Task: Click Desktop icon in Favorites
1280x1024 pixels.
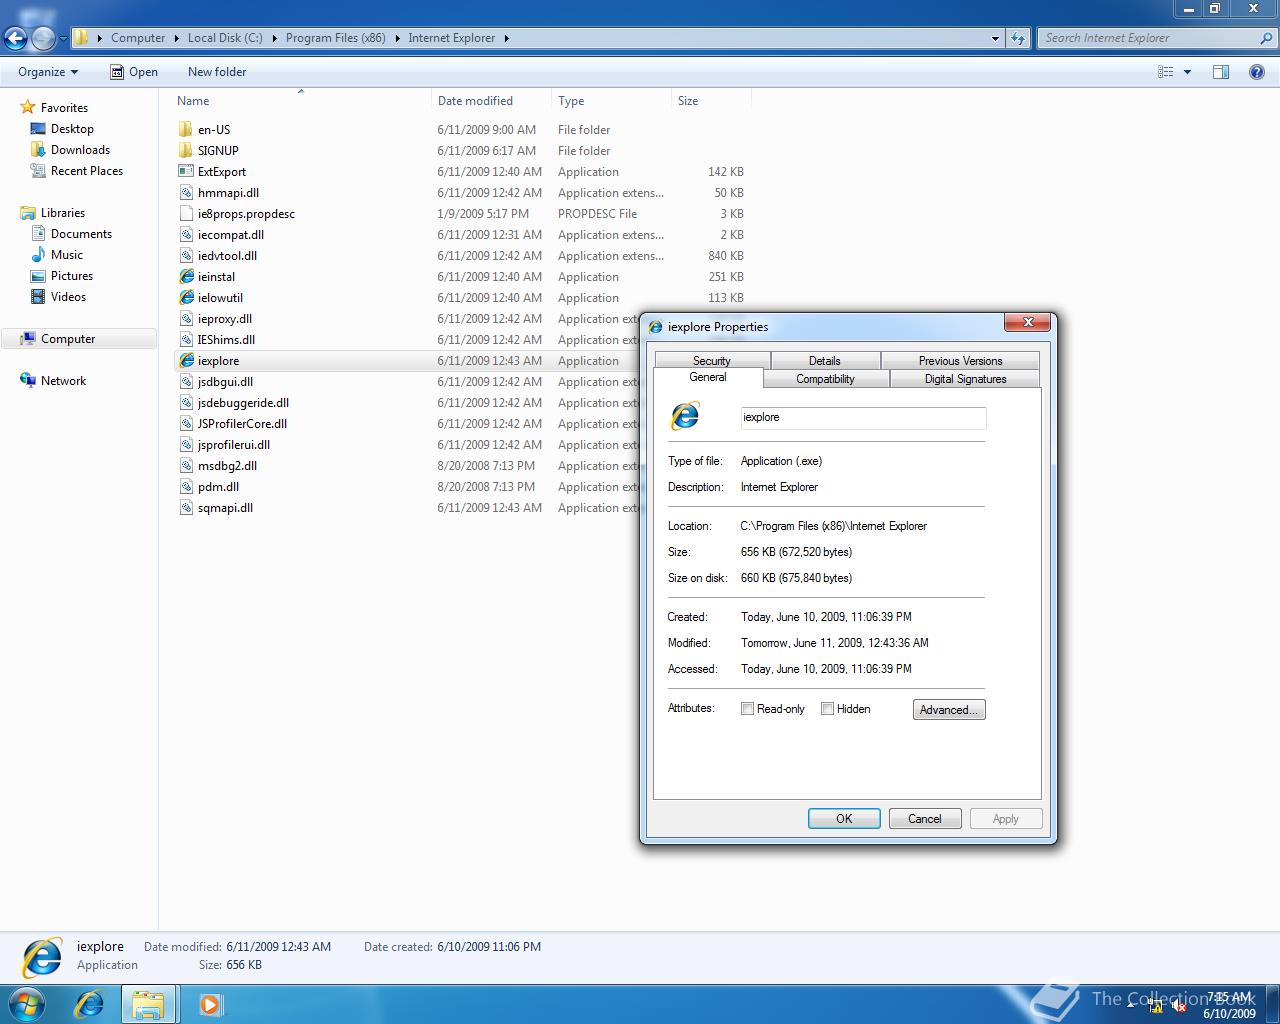Action: [38, 128]
